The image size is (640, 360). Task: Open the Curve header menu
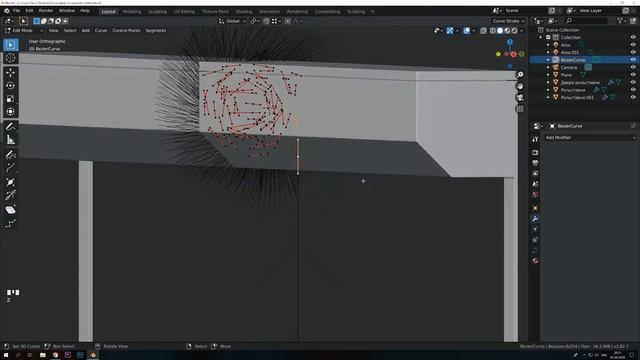(x=101, y=31)
